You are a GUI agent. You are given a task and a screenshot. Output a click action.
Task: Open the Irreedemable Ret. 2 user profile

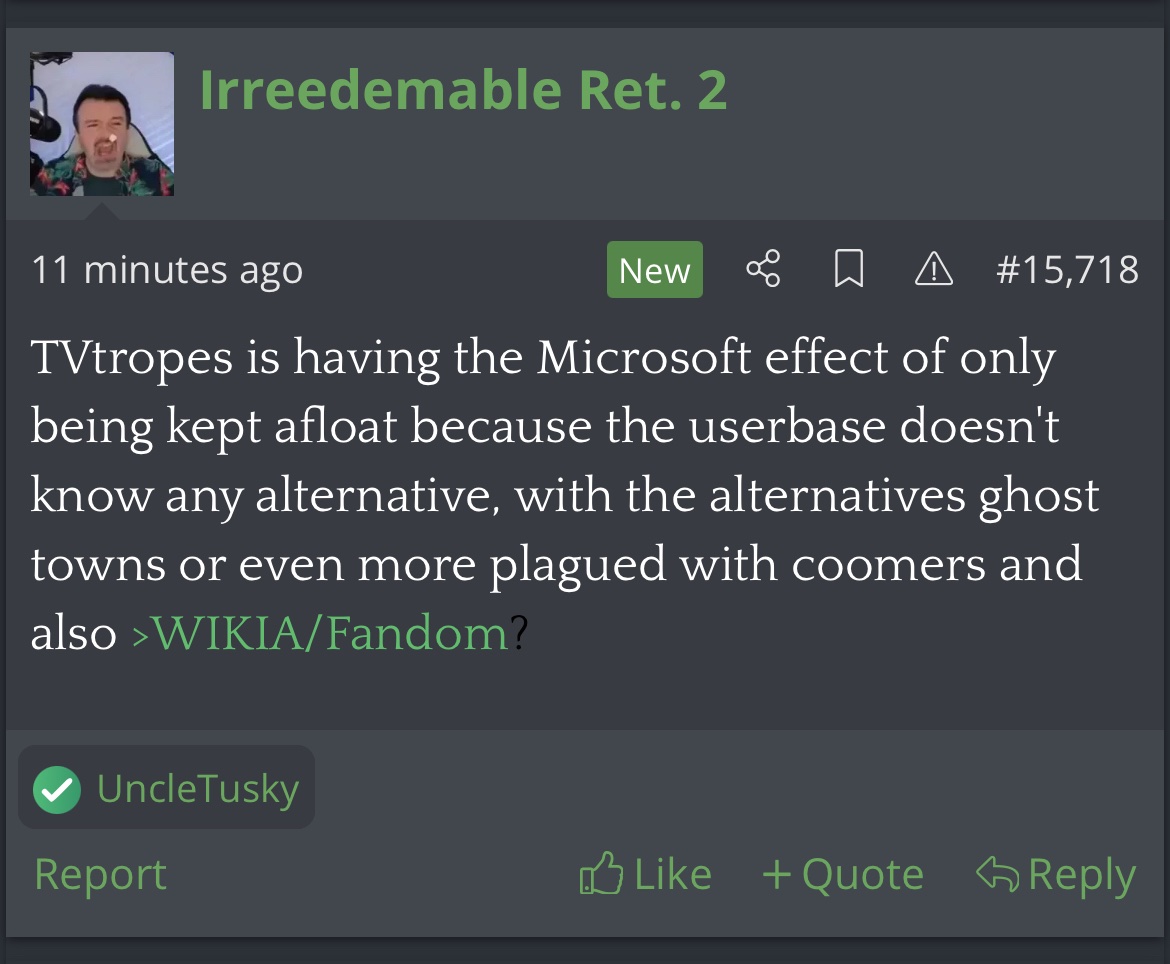click(x=463, y=91)
